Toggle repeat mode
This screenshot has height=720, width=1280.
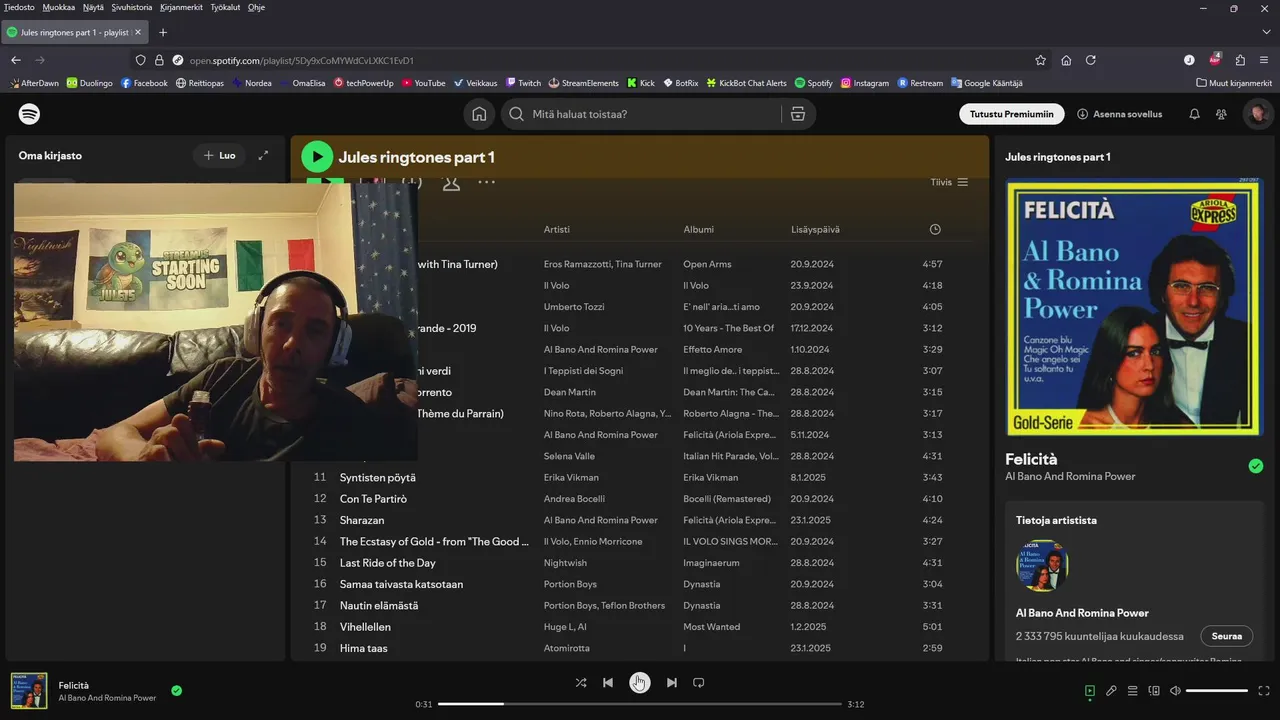699,683
